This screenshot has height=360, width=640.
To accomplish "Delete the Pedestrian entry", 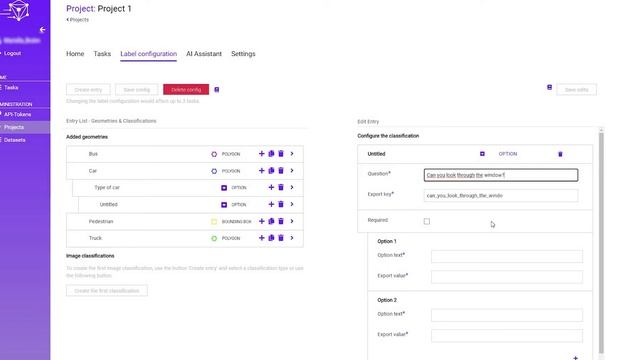I will coord(281,221).
